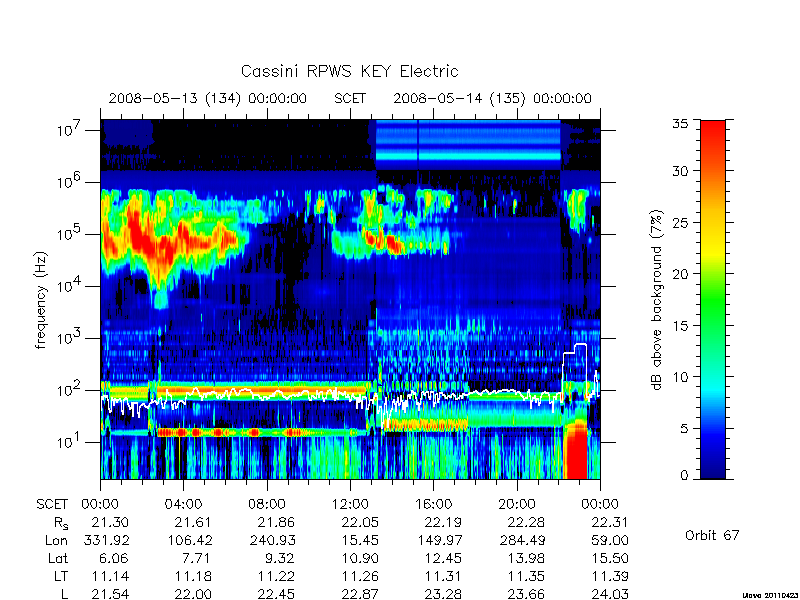Click the "04:00" time tick label
The image size is (800, 600).
(183, 505)
